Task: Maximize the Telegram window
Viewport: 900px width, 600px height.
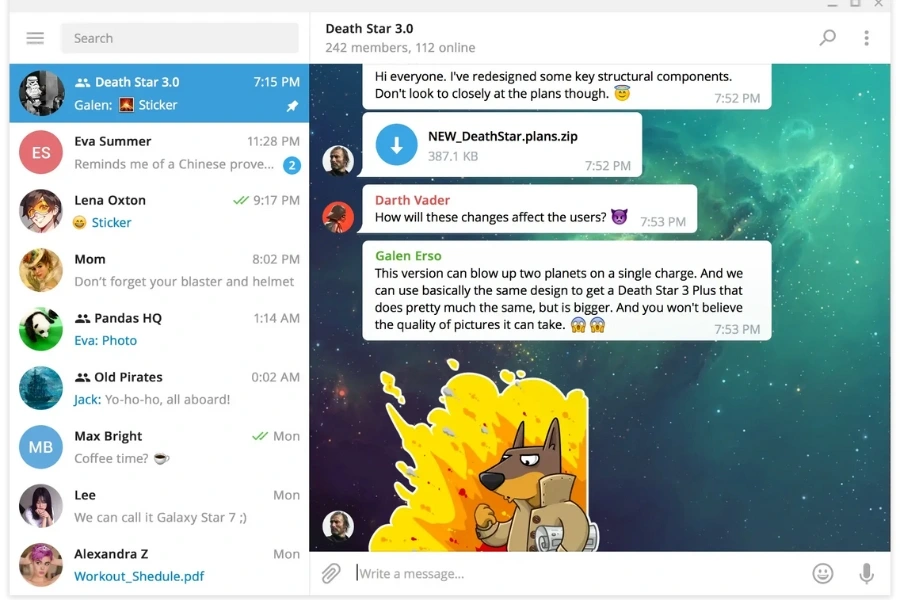Action: 855,3
